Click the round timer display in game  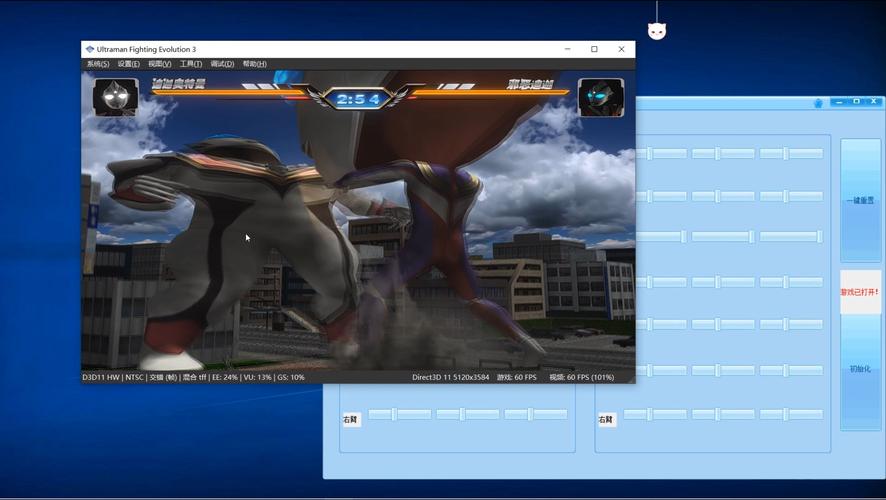358,99
